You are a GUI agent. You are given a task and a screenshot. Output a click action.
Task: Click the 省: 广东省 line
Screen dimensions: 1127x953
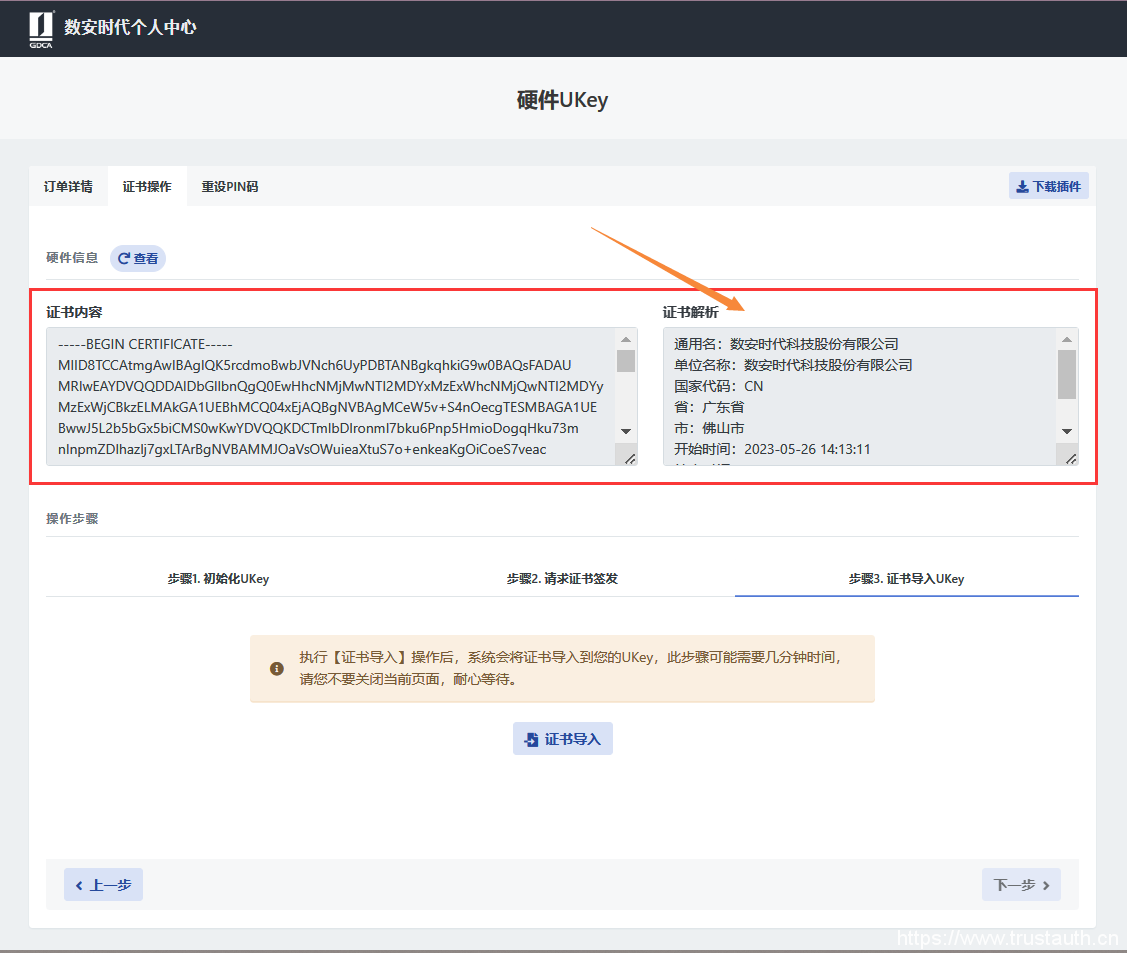coord(709,407)
